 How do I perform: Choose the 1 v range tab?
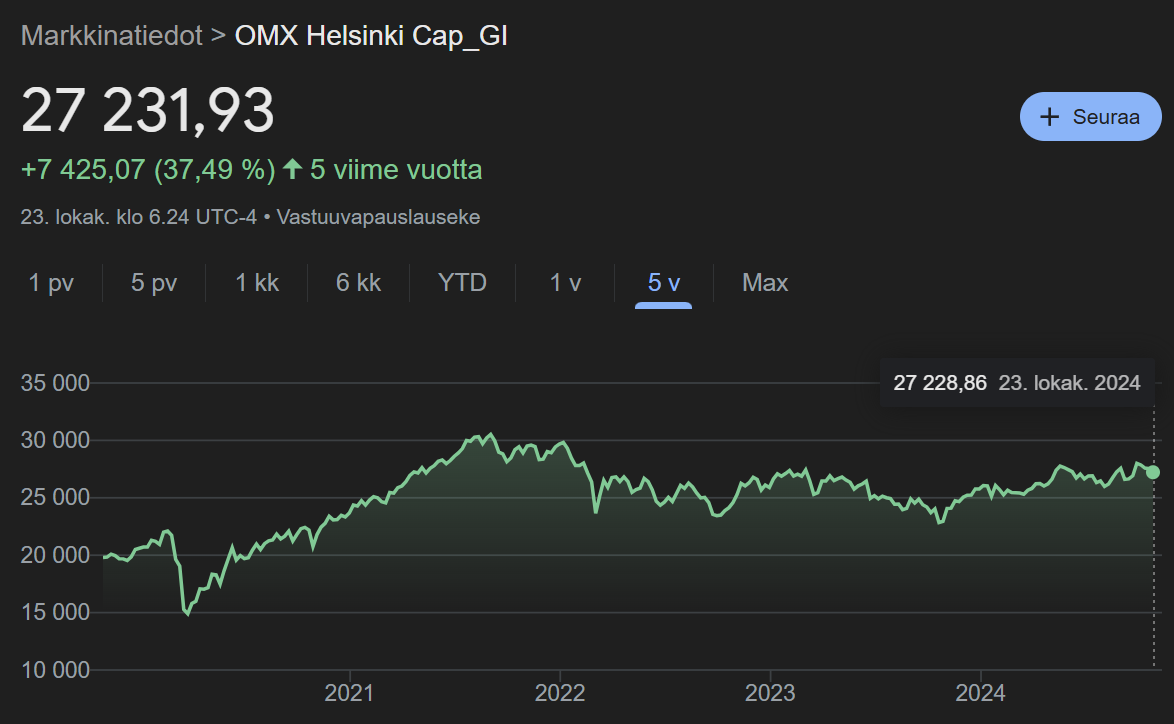[x=565, y=283]
